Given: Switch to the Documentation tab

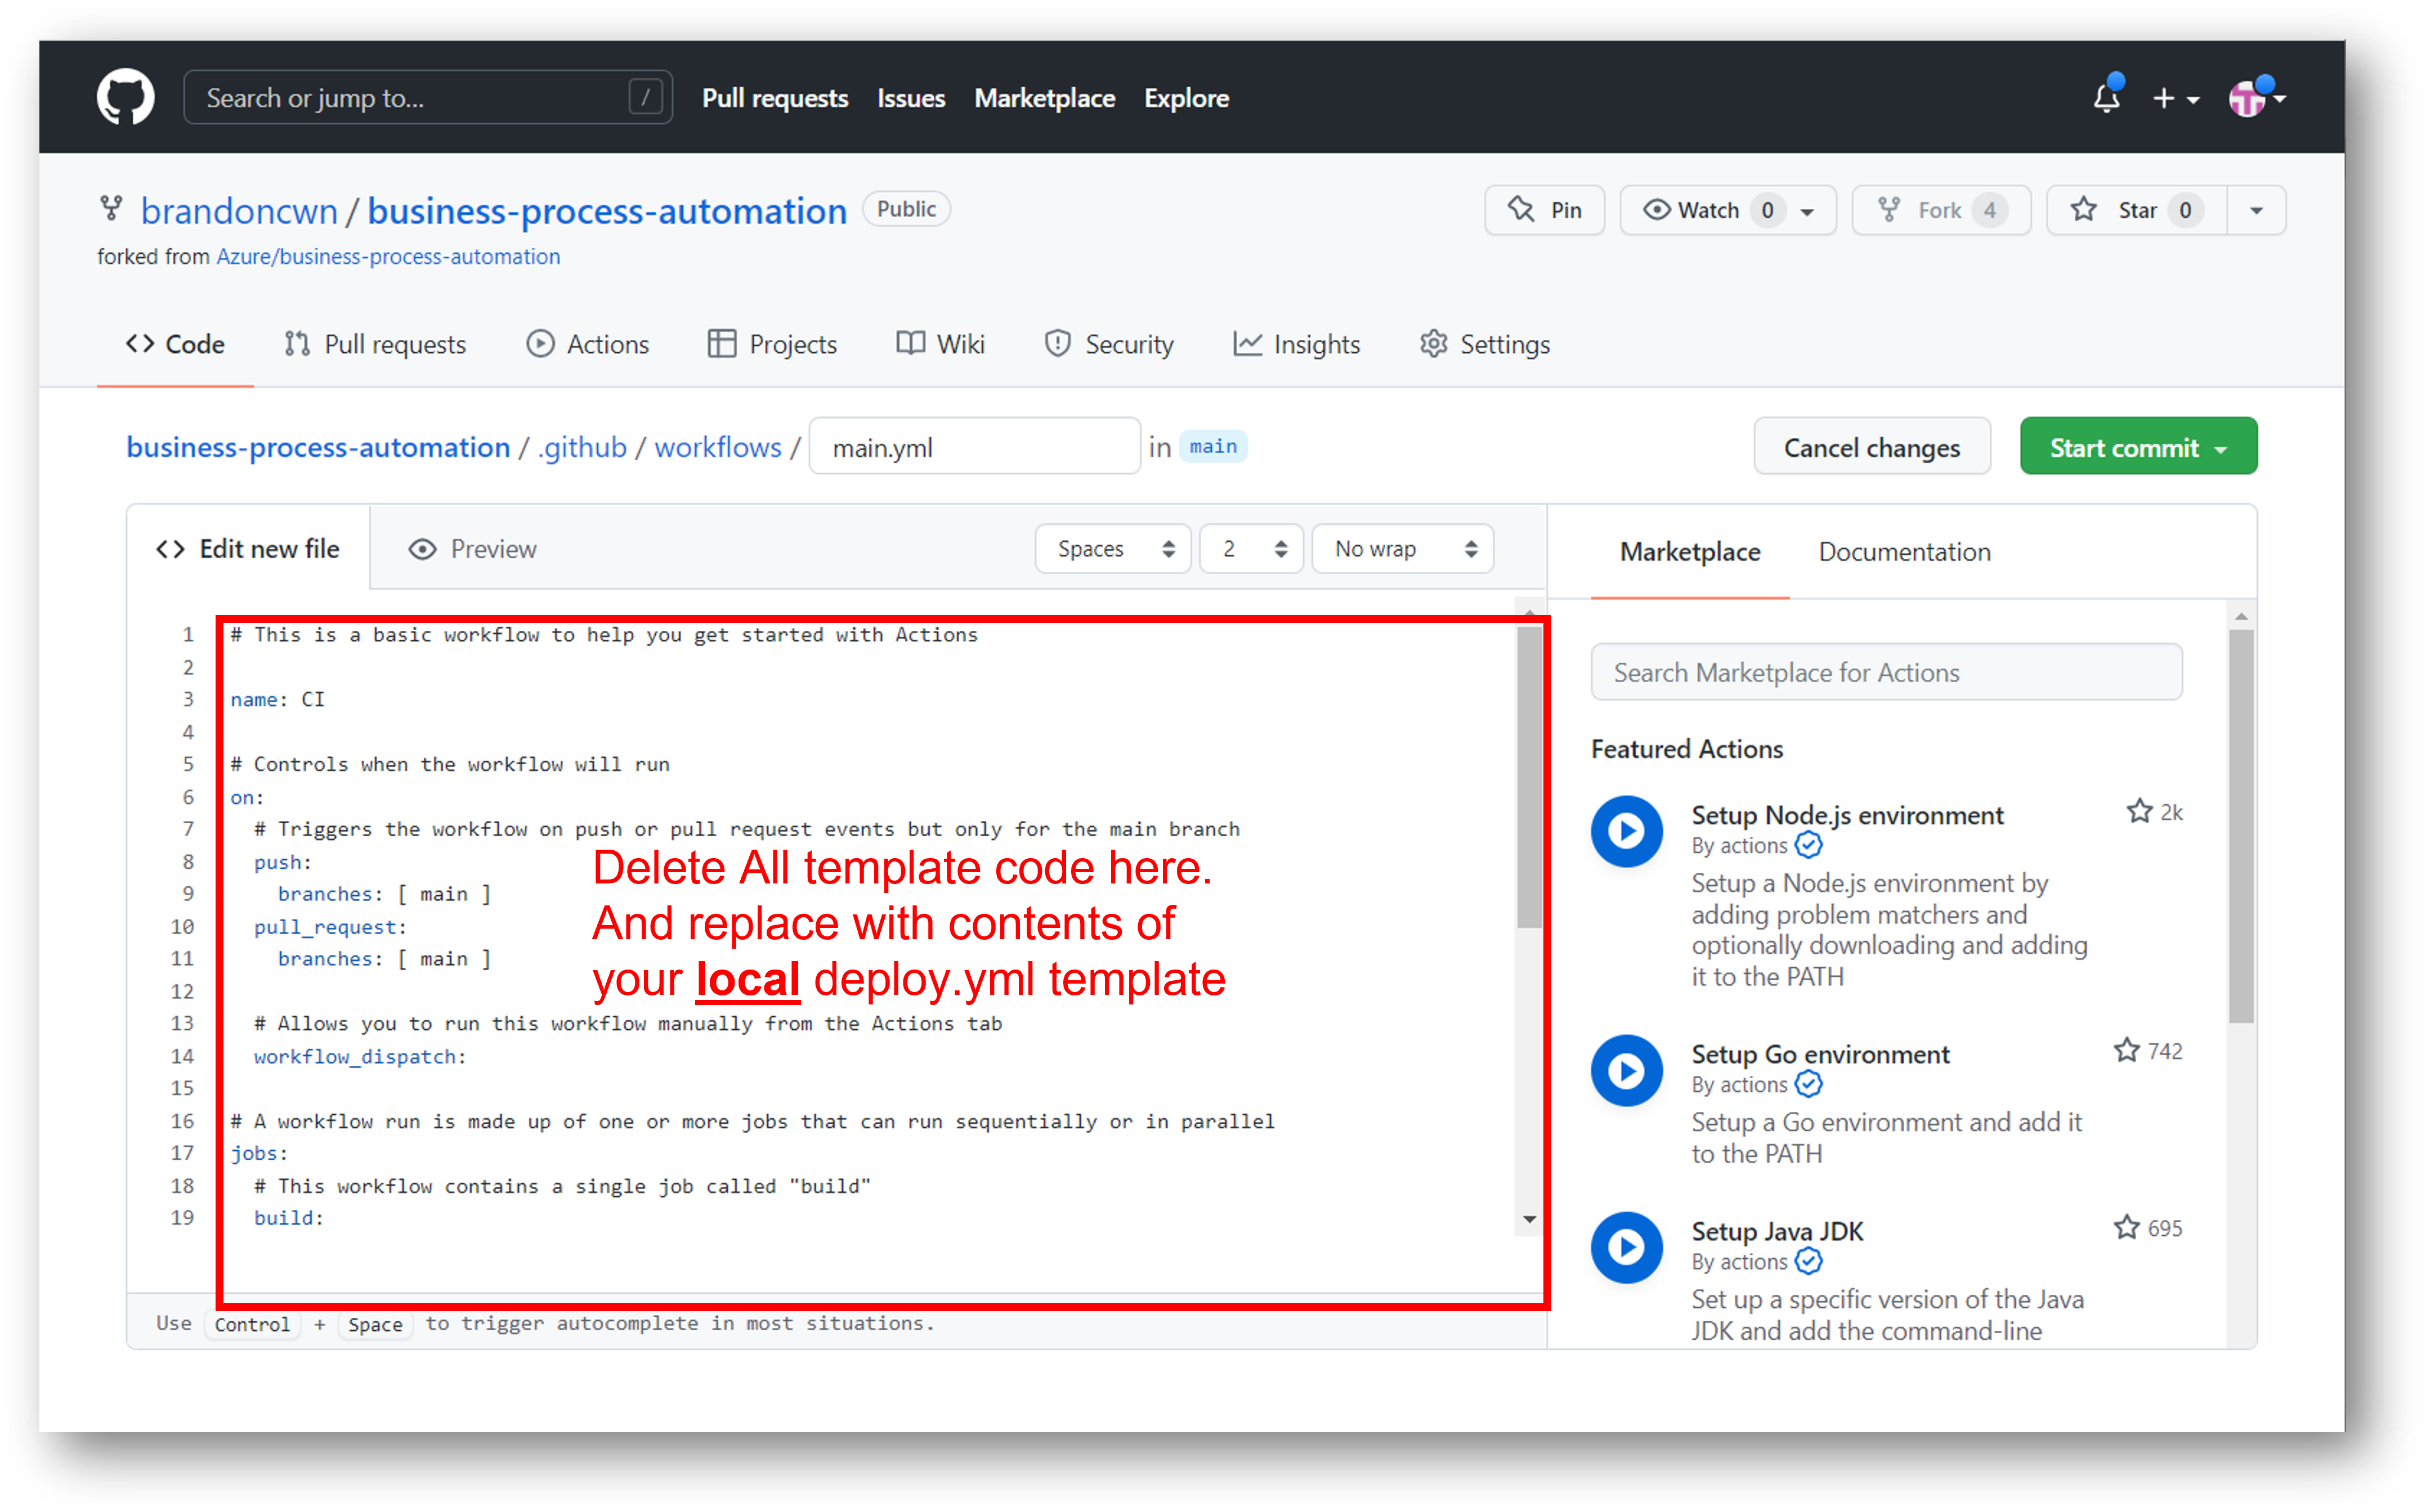Looking at the screenshot, I should click(1904, 552).
